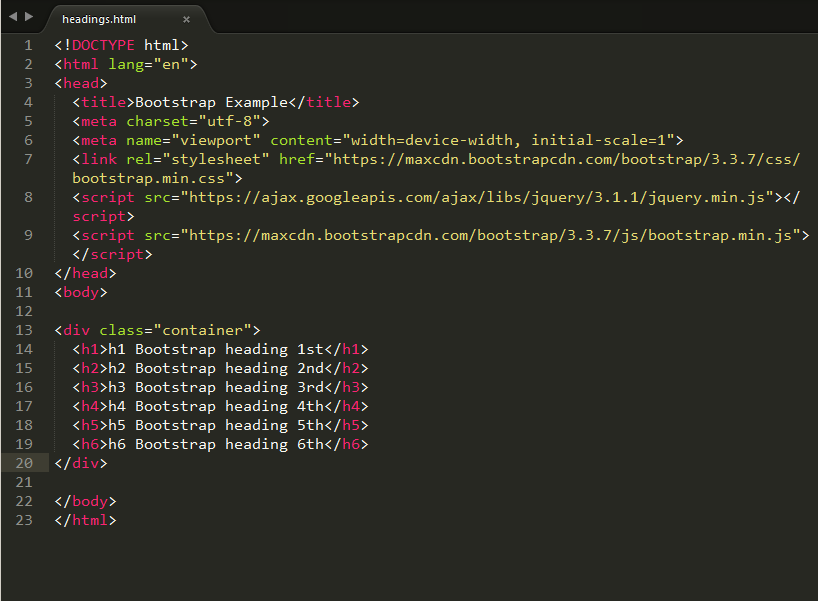818x601 pixels.
Task: Click the div tag on line 13
Action: 76,330
